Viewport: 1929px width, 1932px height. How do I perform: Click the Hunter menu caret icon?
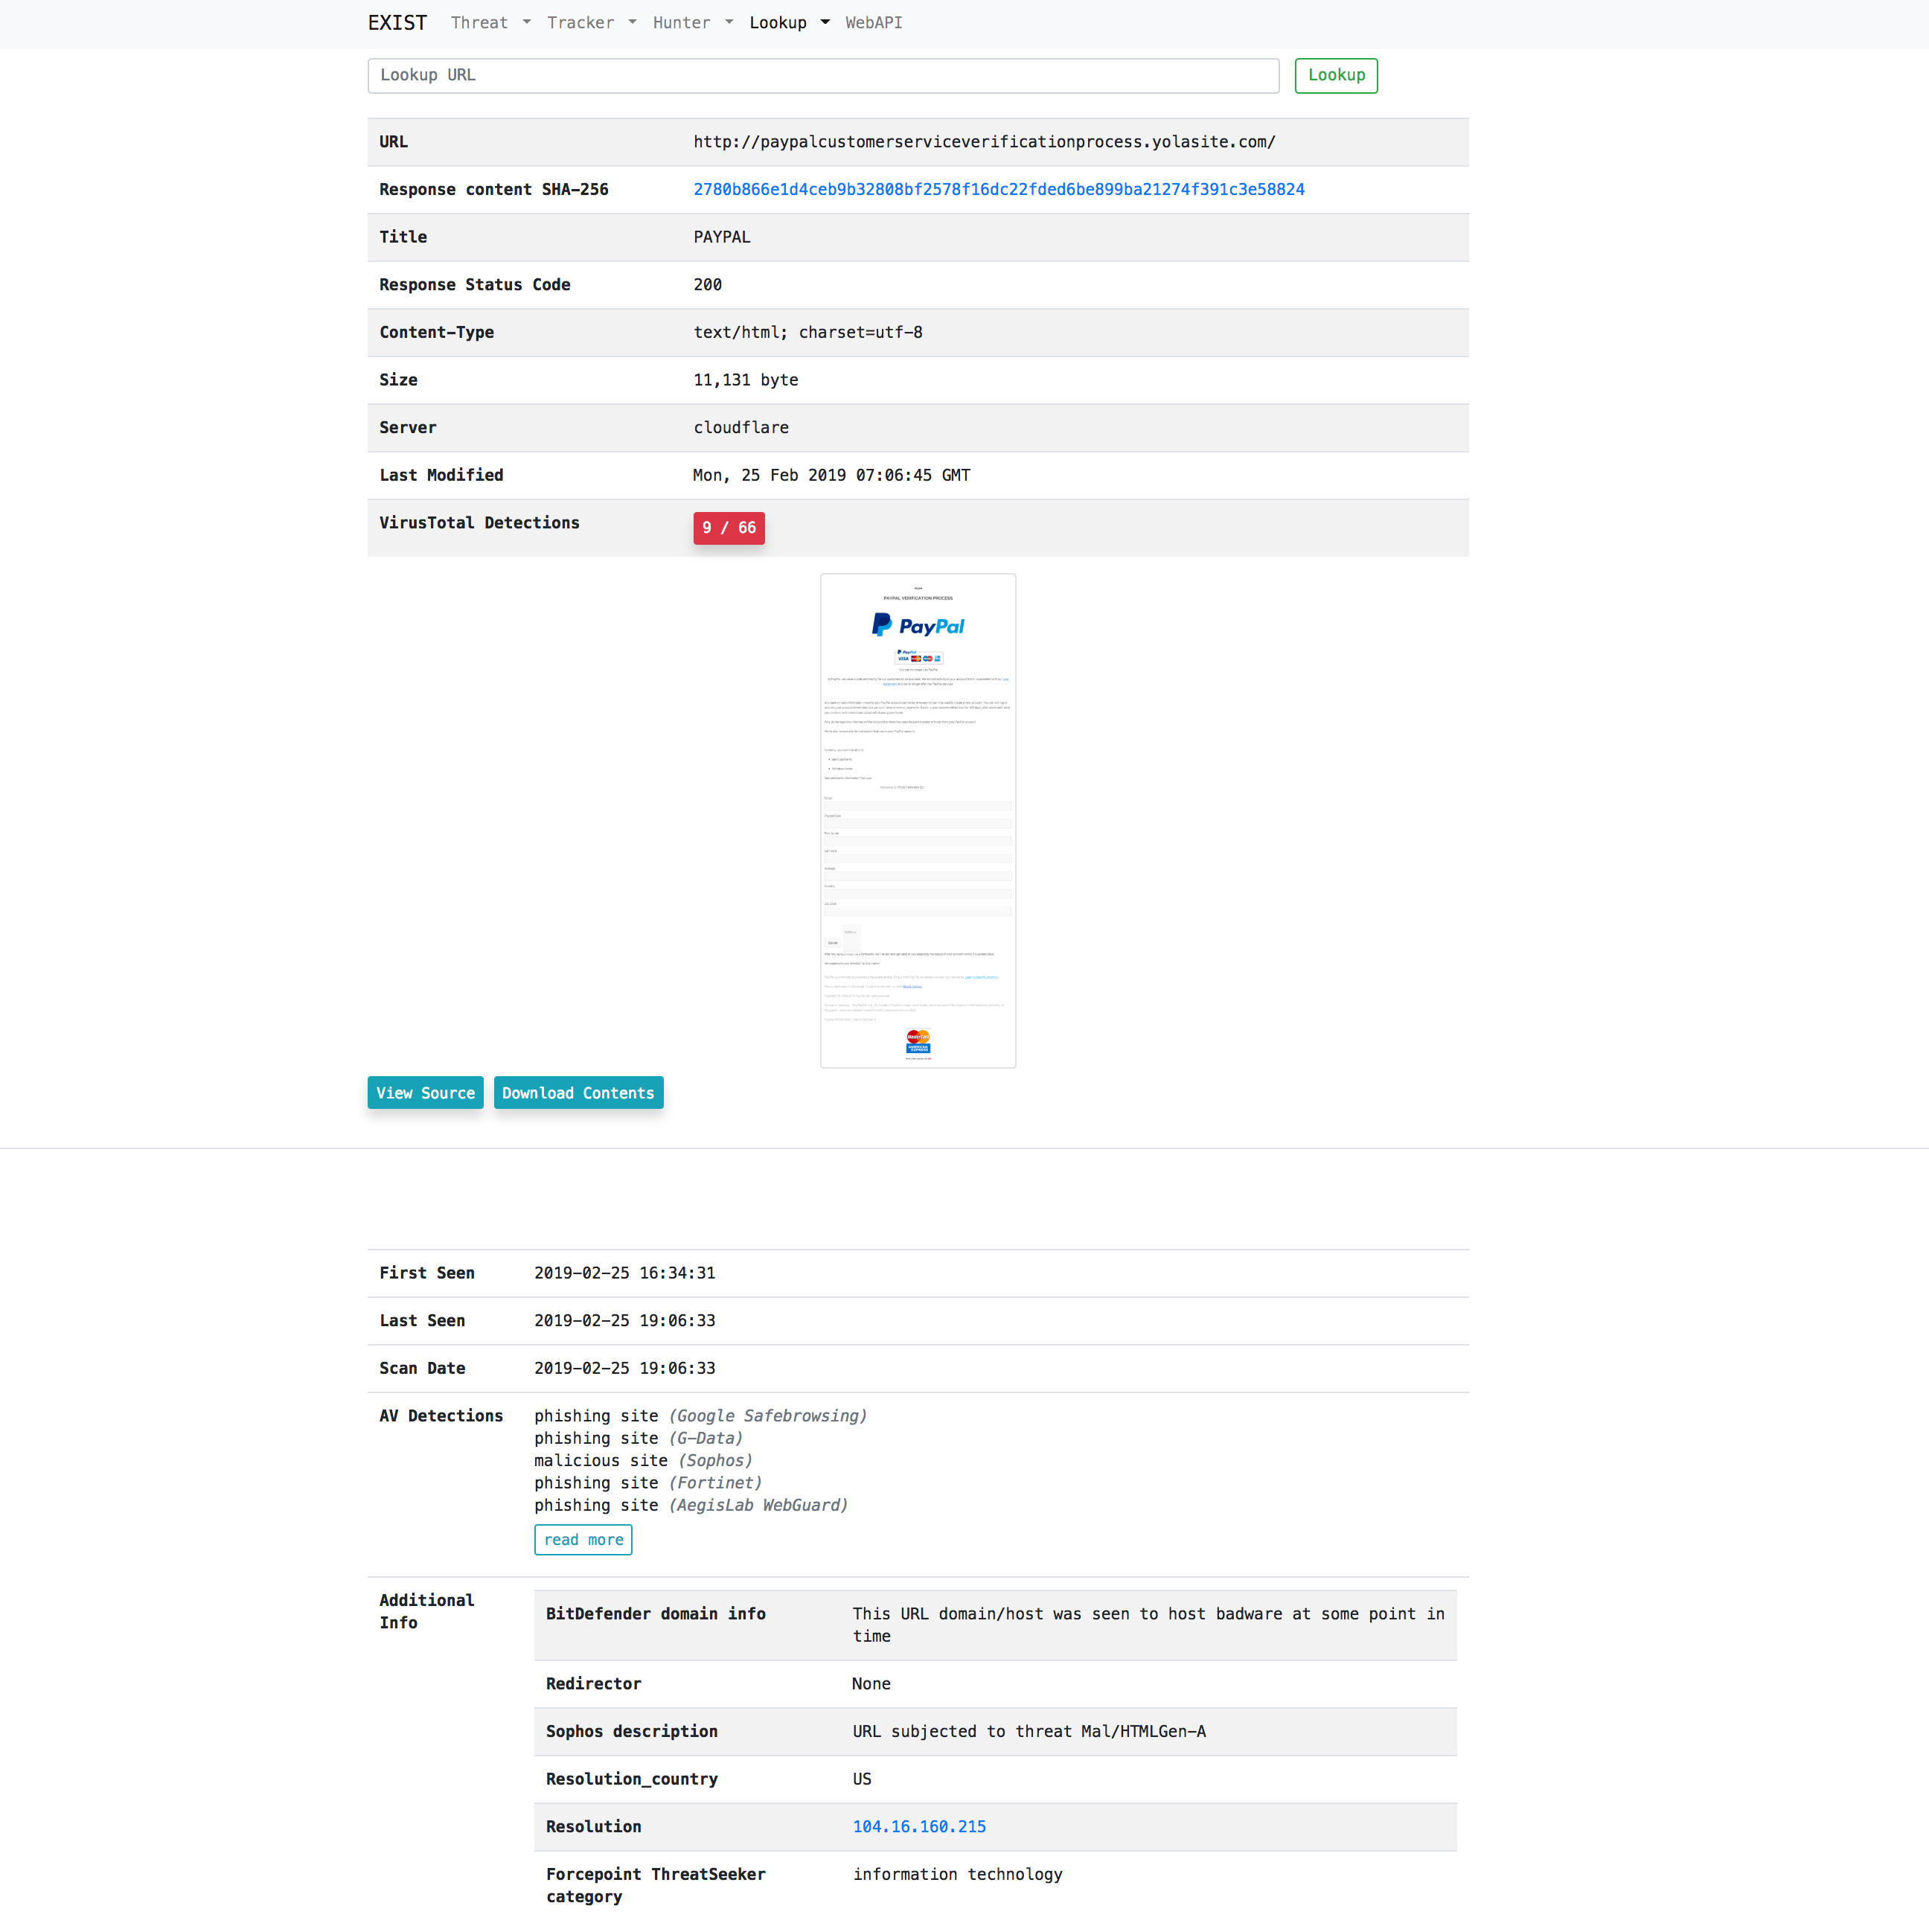729,22
